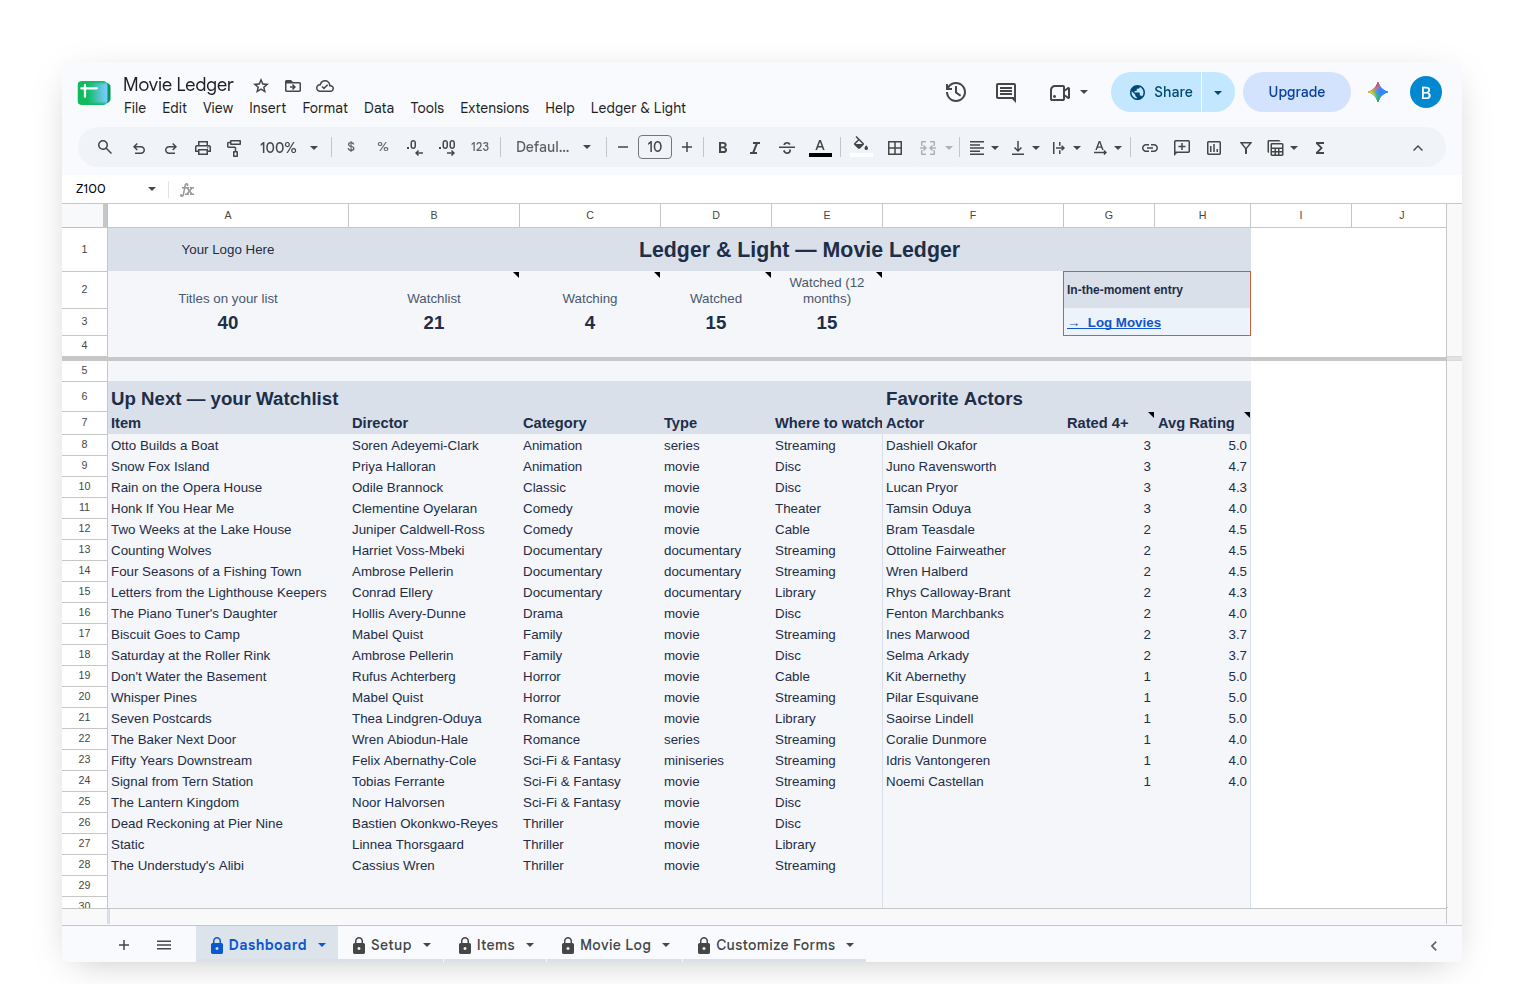
Task: Follow the Log Movies link
Action: coord(1115,323)
